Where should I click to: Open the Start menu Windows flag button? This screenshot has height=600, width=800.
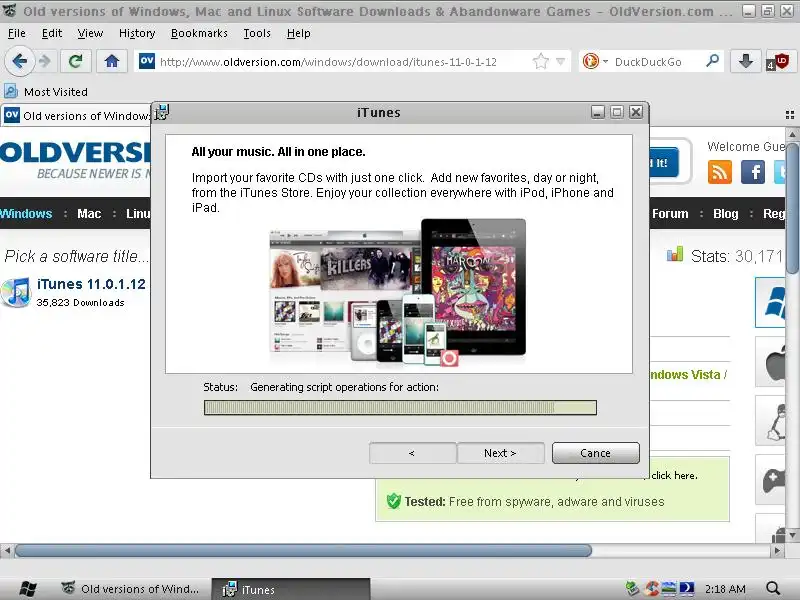click(x=27, y=589)
